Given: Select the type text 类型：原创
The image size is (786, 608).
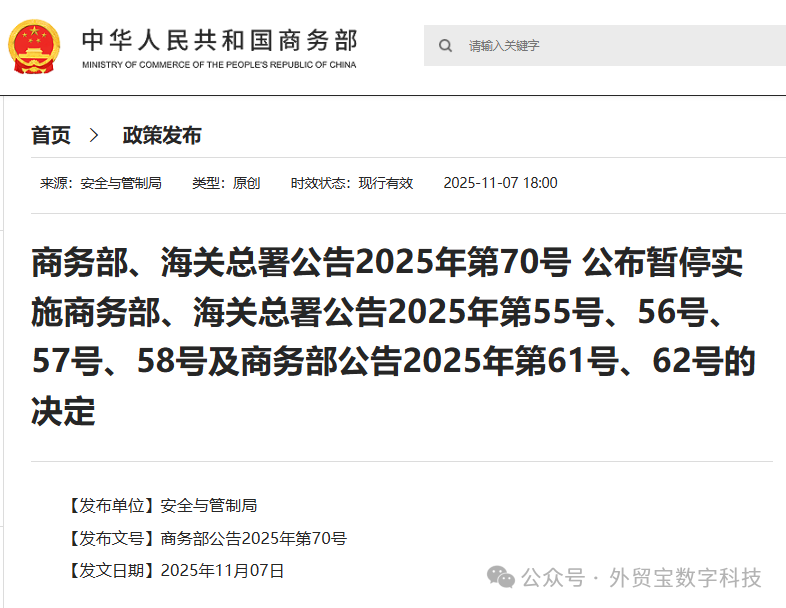Looking at the screenshot, I should point(226,183).
